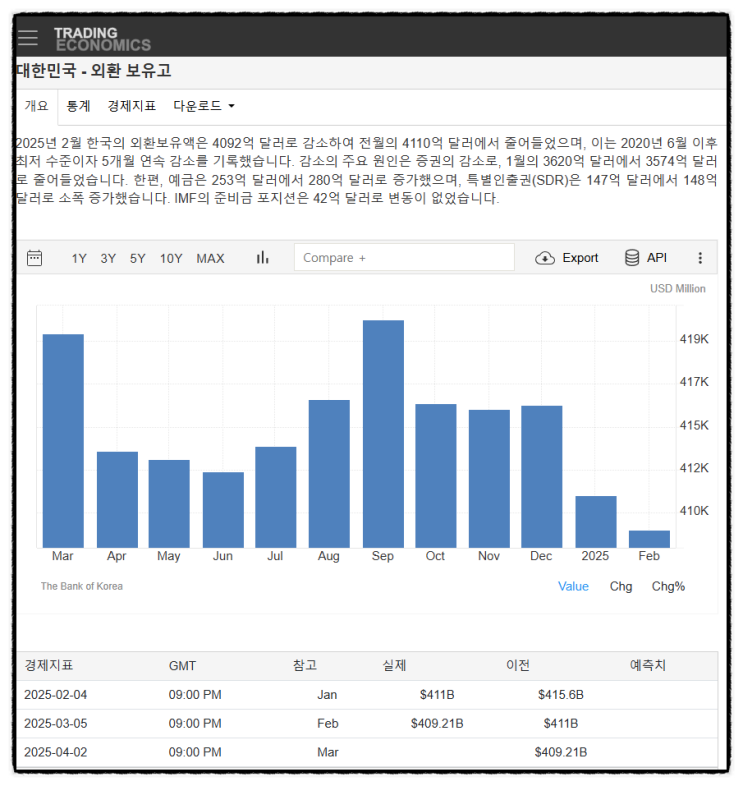The width and height of the screenshot is (743, 786).
Task: Click the Mar bar in chart
Action: [x=63, y=441]
